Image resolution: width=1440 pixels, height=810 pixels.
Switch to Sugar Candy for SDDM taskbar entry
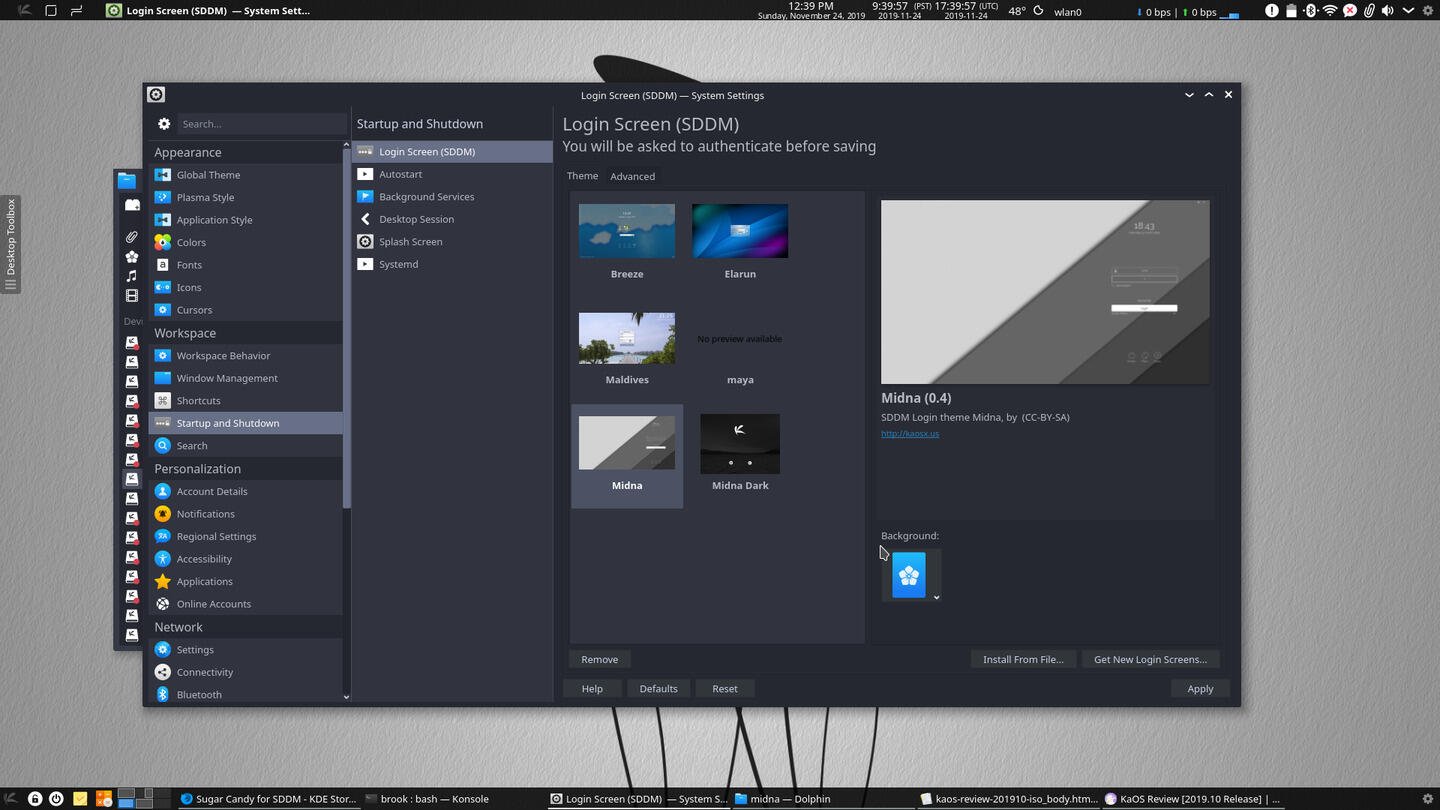coord(268,799)
